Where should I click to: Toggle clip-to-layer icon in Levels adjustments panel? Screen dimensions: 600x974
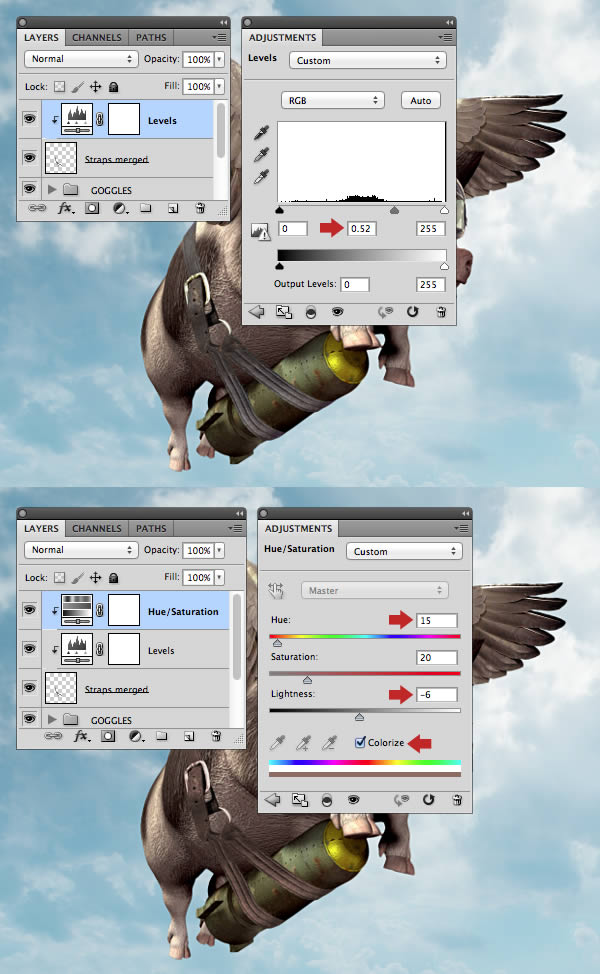point(311,312)
